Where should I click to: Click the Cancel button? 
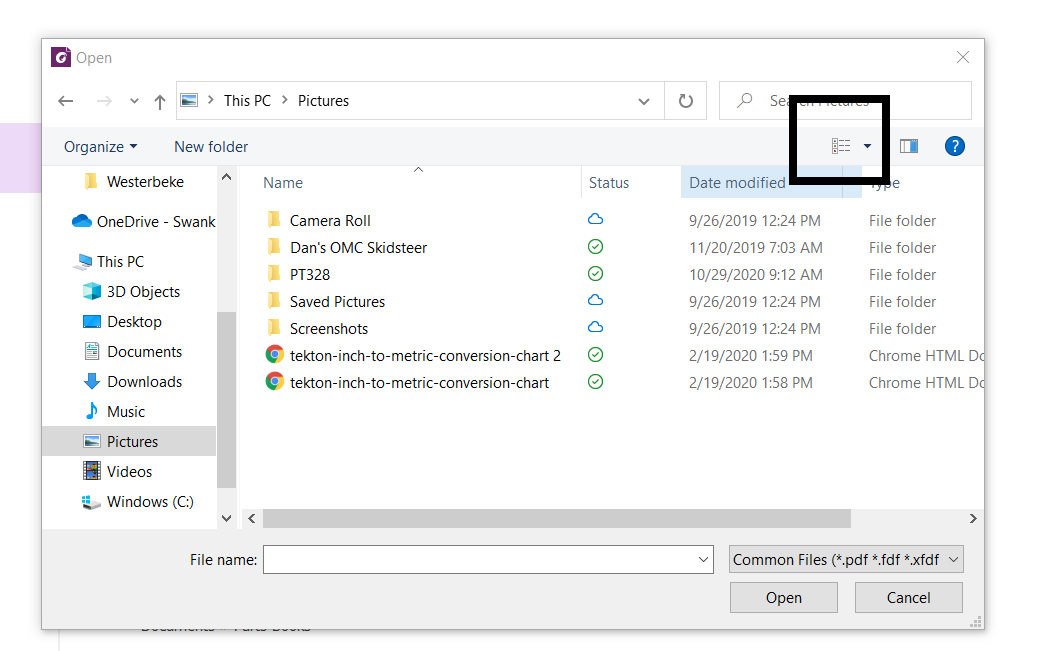[908, 598]
